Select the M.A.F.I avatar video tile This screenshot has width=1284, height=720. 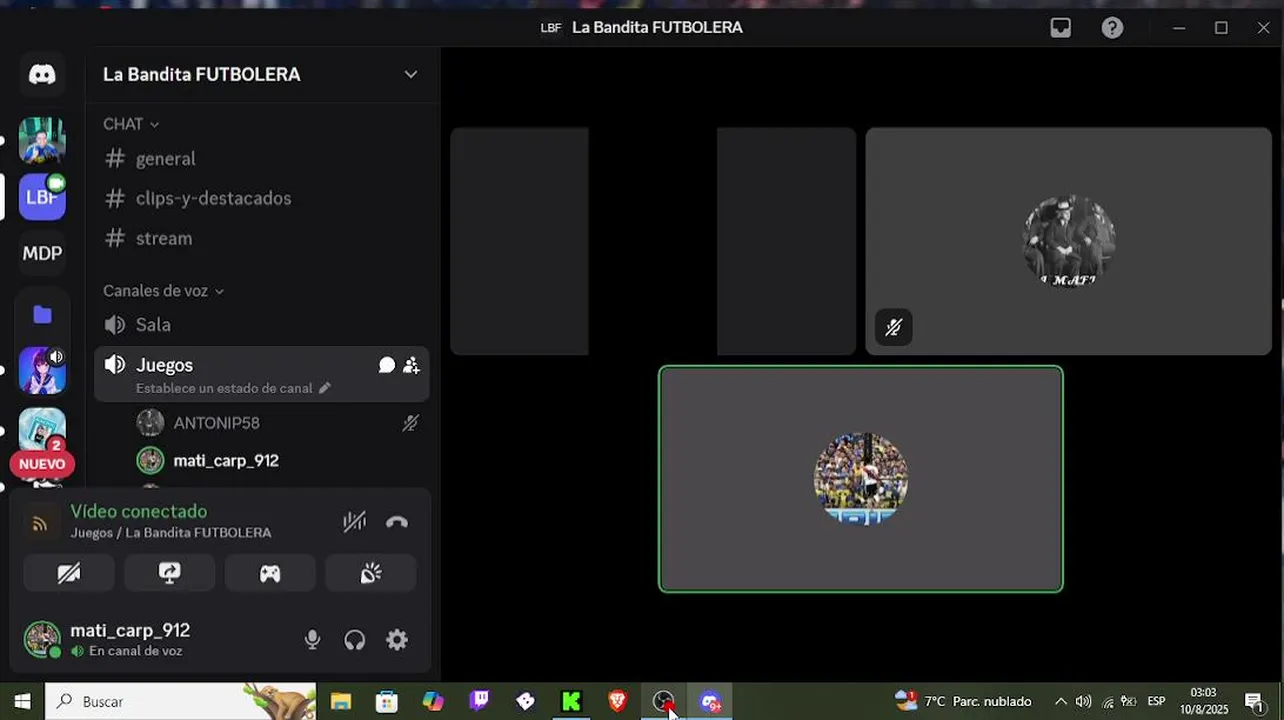click(1069, 241)
